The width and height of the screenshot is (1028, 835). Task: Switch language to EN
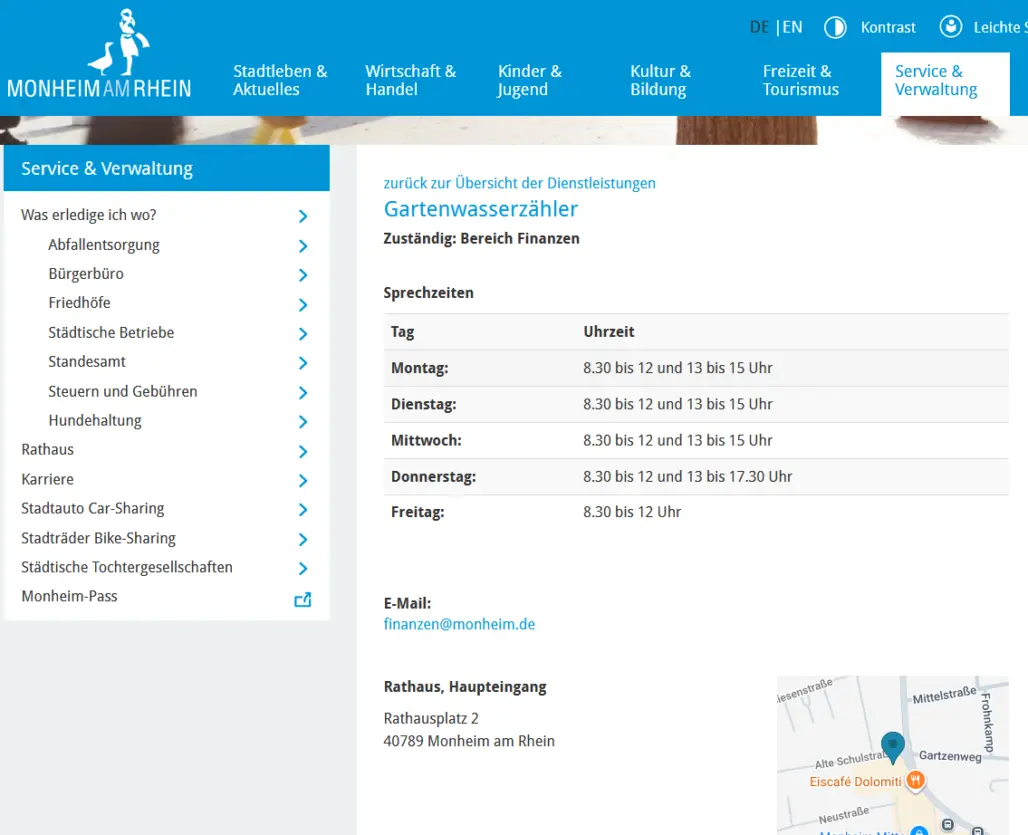click(x=792, y=27)
